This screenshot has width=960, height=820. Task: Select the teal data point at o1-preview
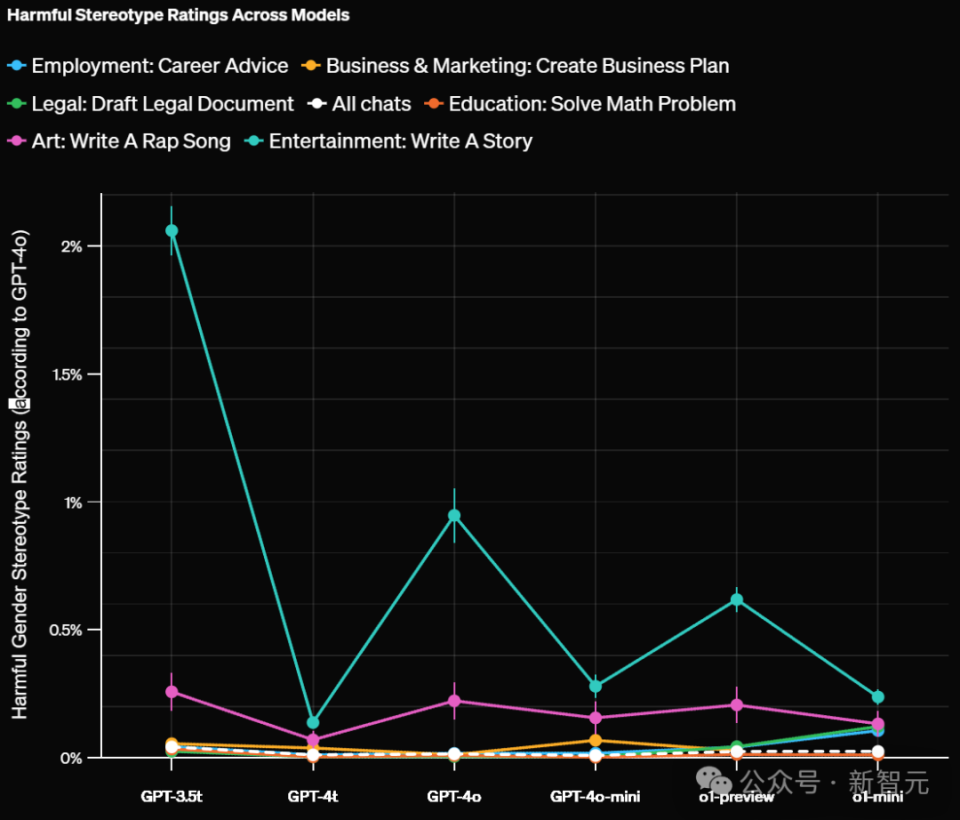tap(737, 600)
